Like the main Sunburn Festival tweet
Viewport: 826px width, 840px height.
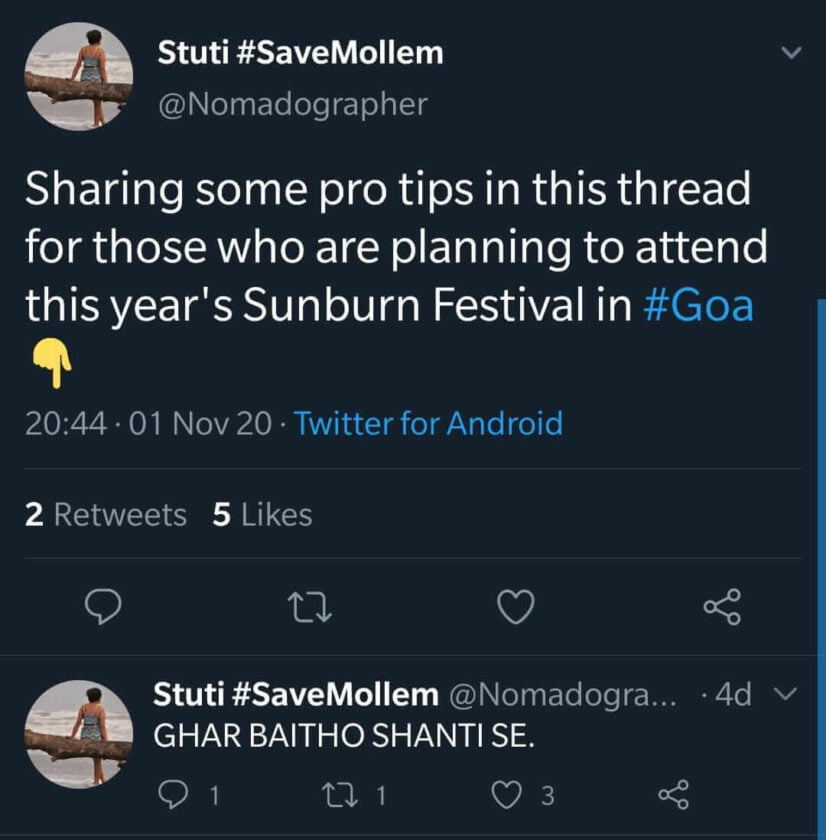pos(517,606)
